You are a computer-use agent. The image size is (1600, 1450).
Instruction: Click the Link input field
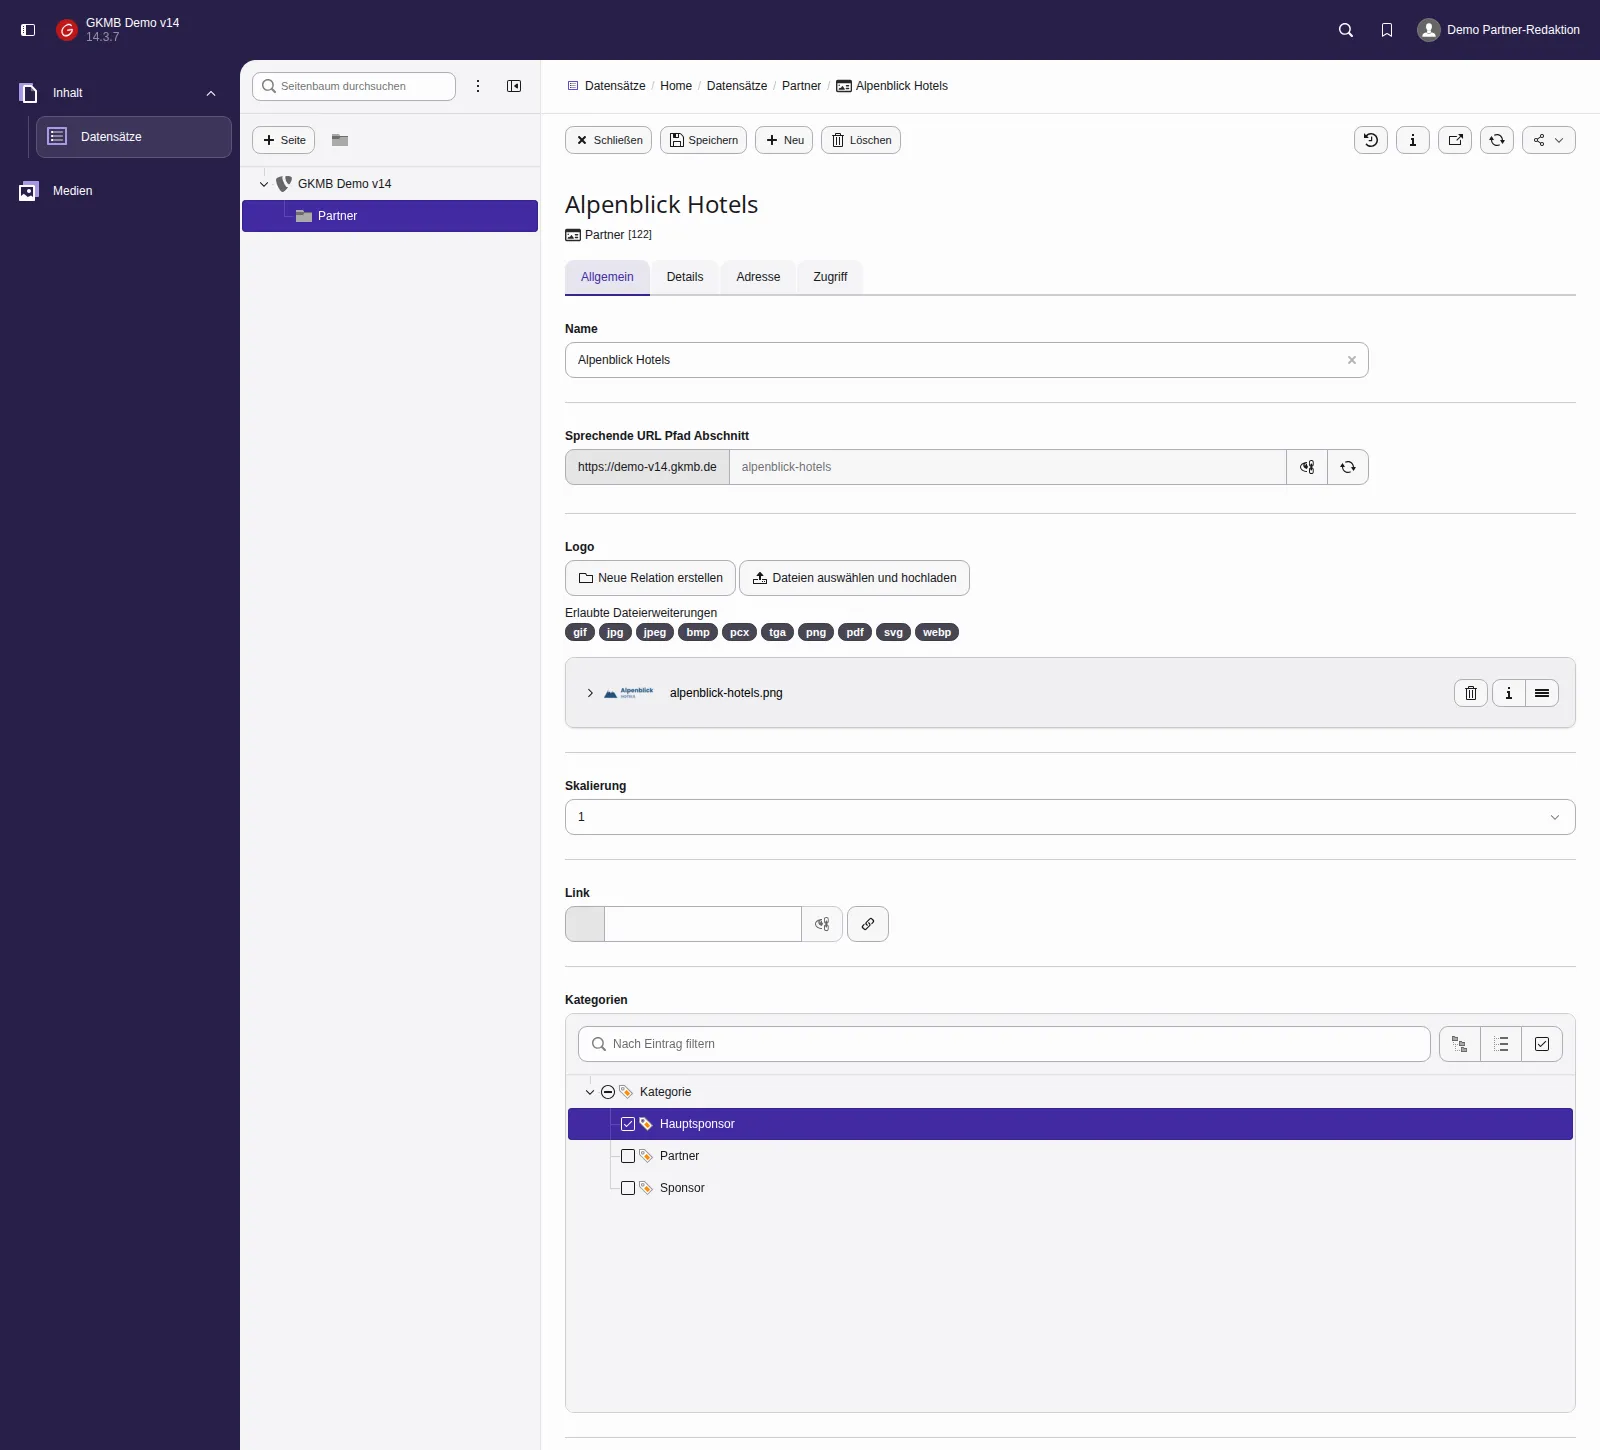[703, 924]
